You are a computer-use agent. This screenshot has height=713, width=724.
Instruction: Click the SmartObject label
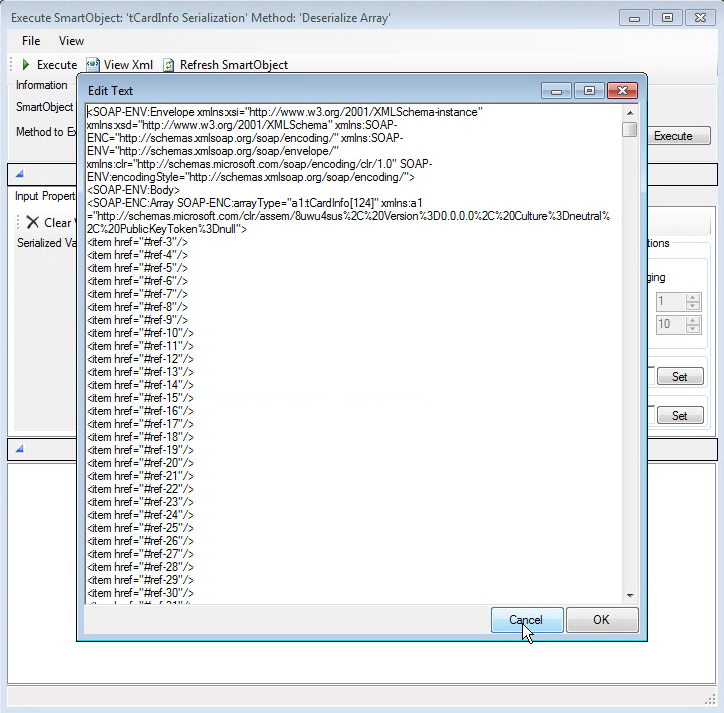[x=44, y=107]
